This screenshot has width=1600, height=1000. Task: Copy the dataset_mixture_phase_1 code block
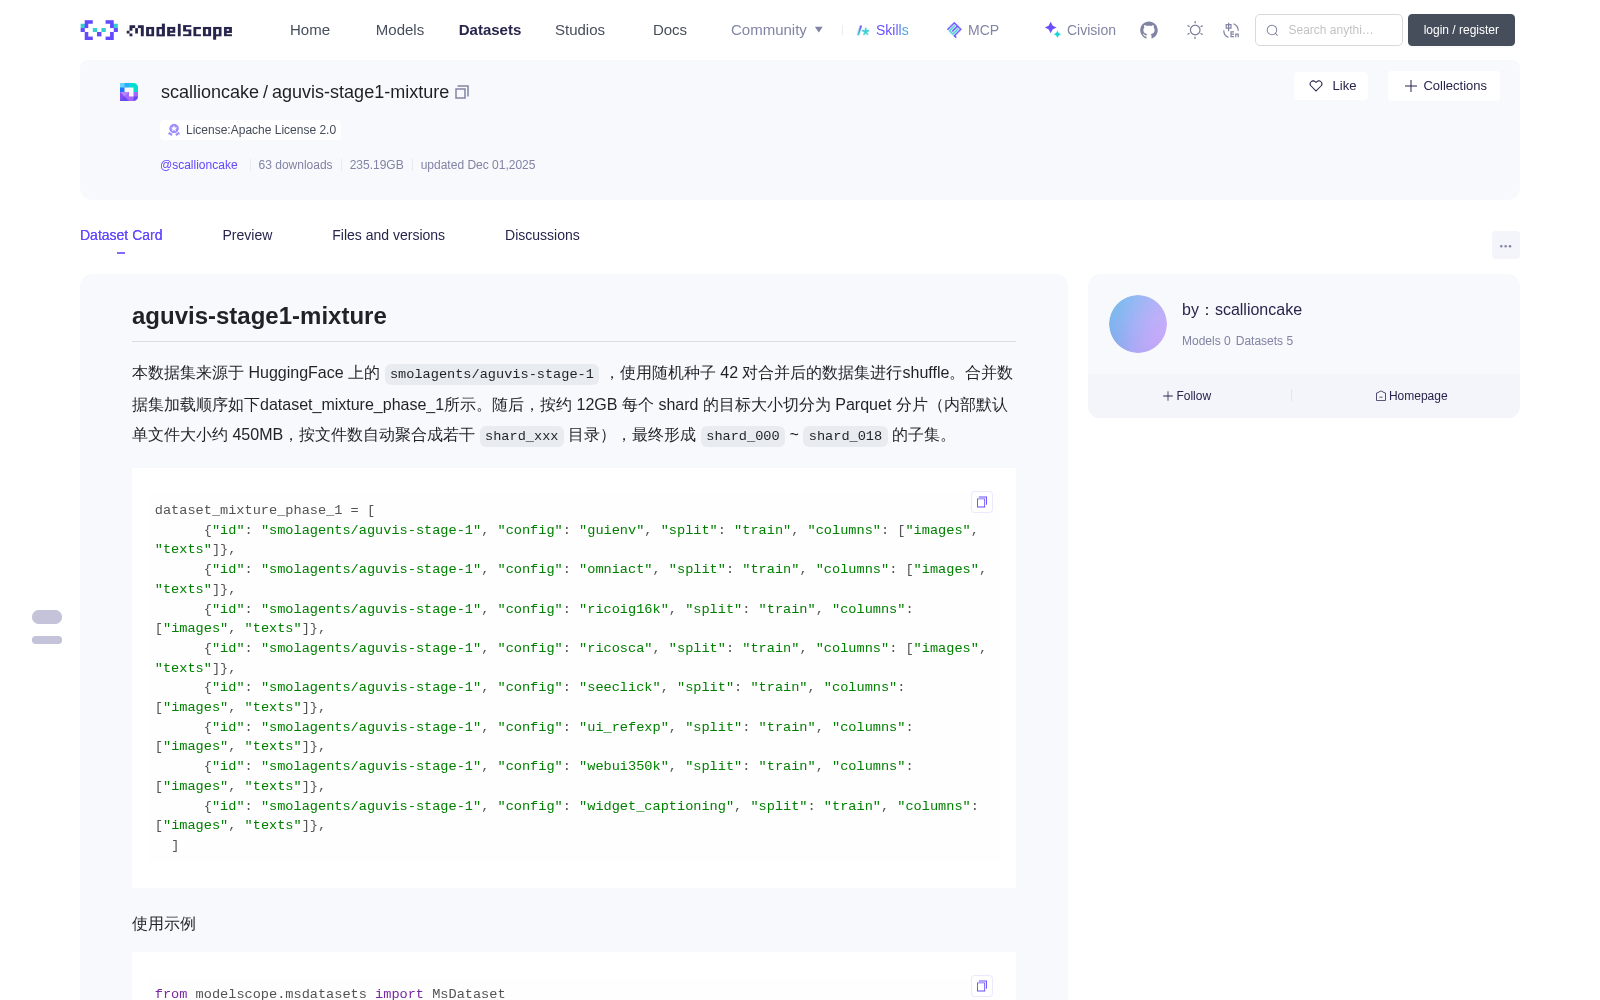(x=982, y=502)
